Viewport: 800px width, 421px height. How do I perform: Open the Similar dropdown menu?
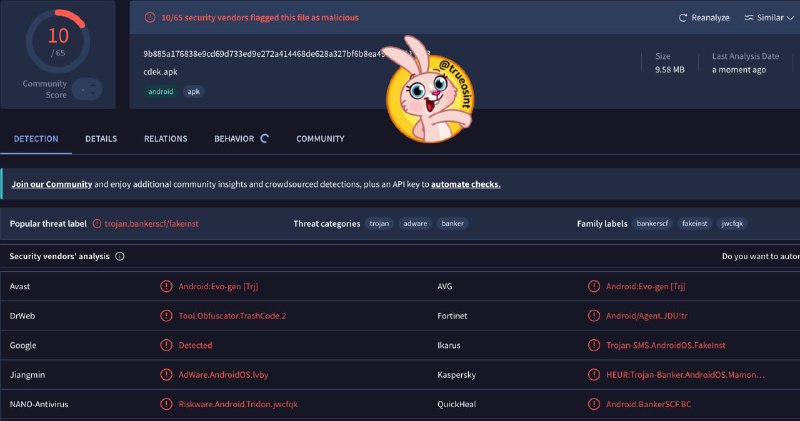click(x=769, y=18)
